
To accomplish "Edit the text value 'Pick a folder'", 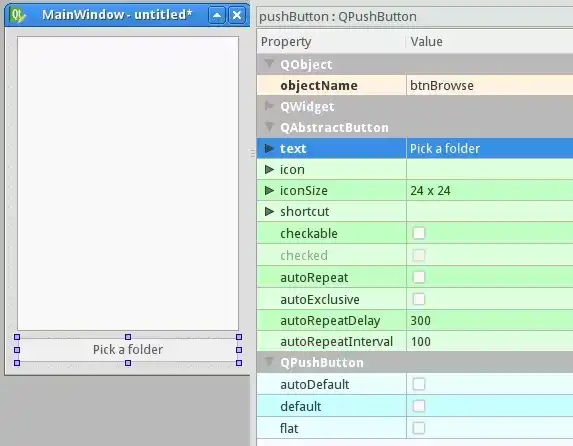I will coord(490,148).
